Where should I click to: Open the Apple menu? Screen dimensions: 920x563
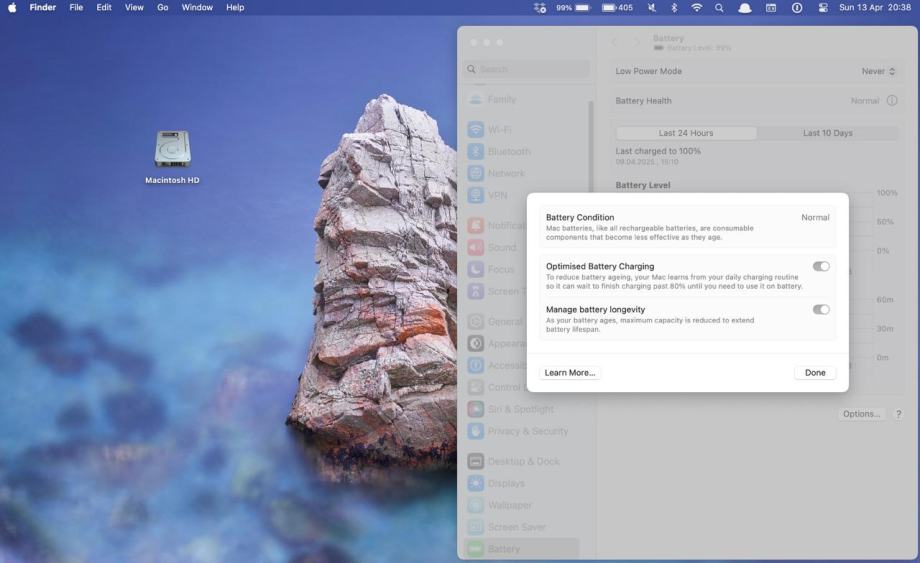(x=13, y=7)
